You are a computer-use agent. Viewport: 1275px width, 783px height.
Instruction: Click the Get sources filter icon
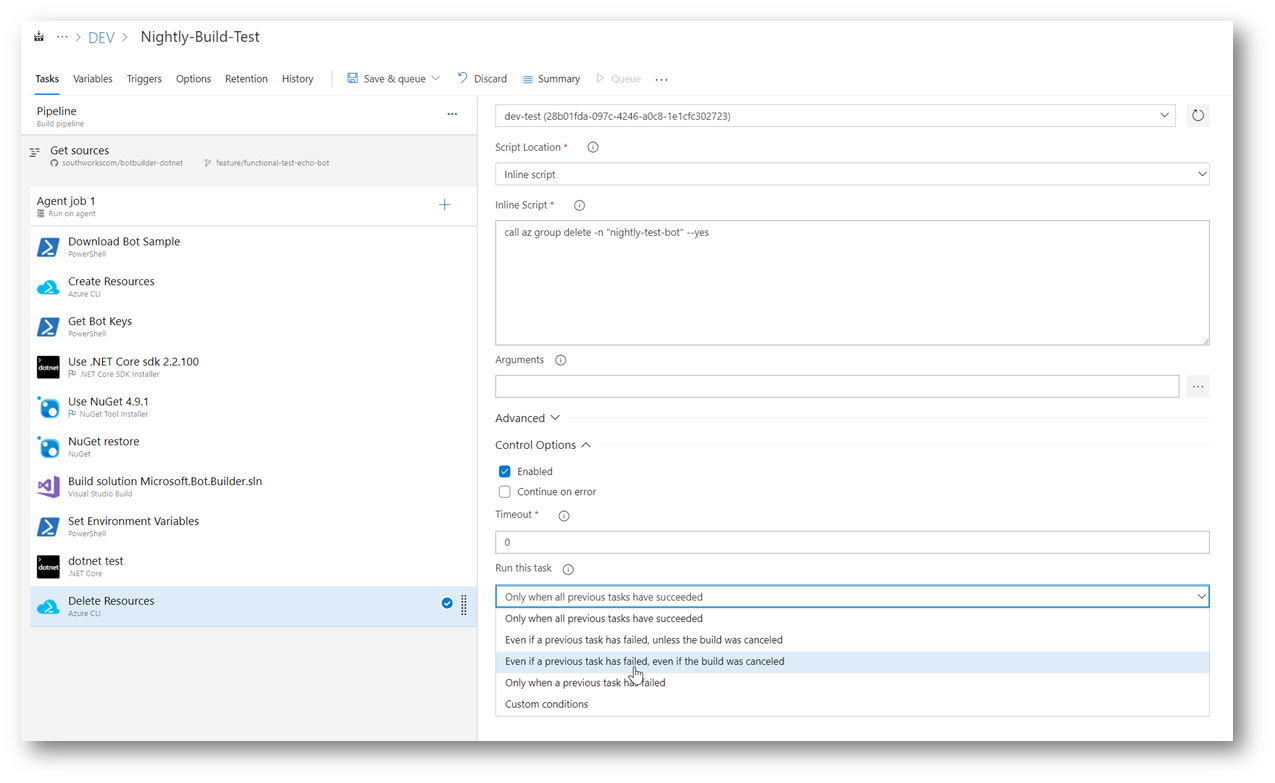pos(35,153)
